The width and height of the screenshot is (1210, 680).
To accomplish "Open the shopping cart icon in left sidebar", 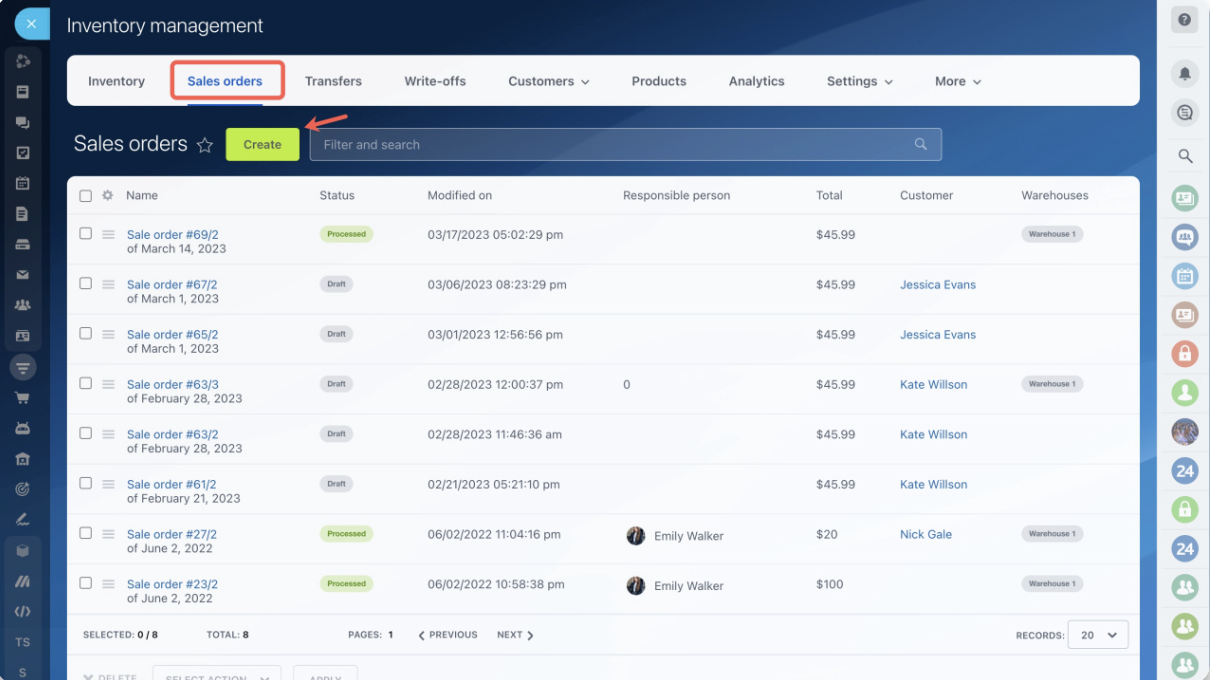I will click(22, 398).
